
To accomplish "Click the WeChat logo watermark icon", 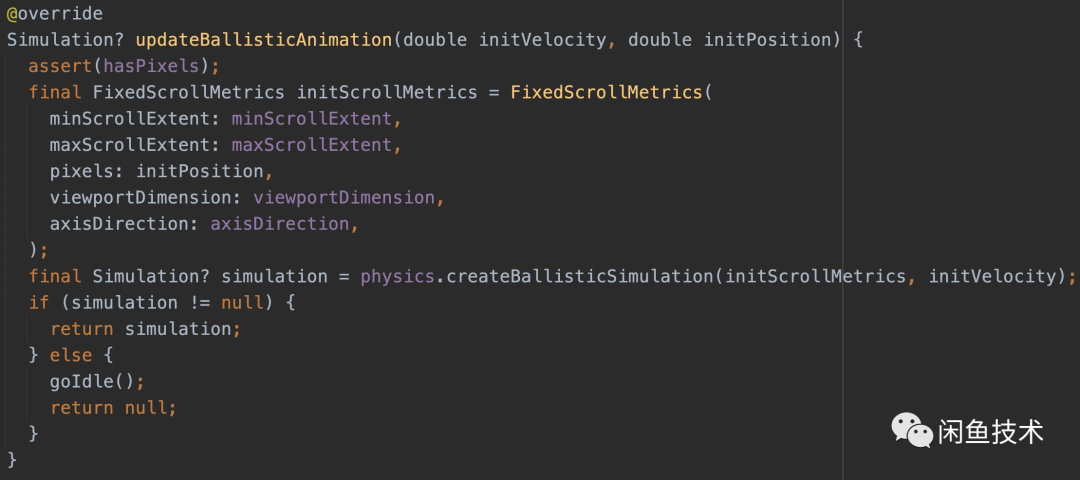I will click(x=911, y=430).
